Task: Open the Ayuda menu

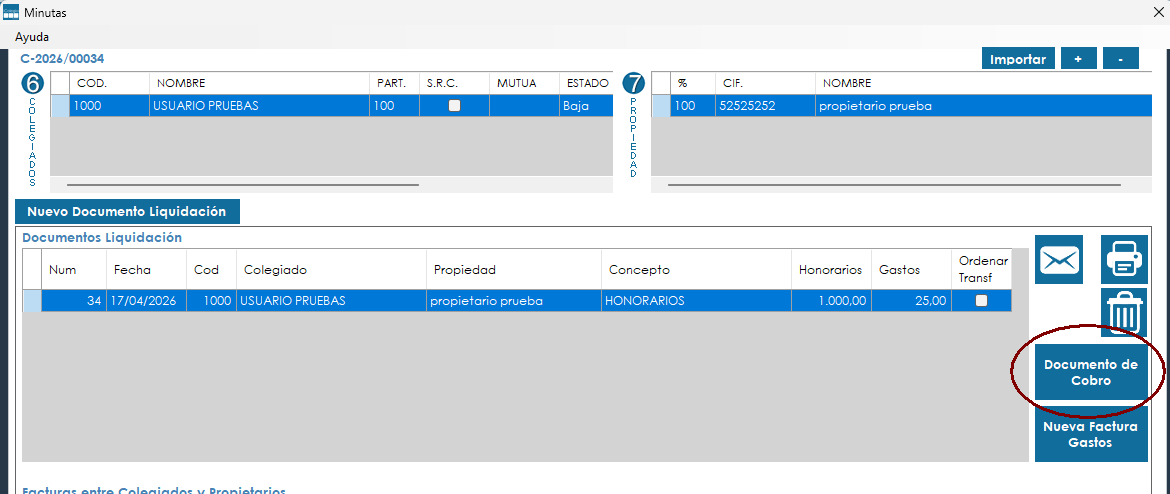Action: click(32, 36)
